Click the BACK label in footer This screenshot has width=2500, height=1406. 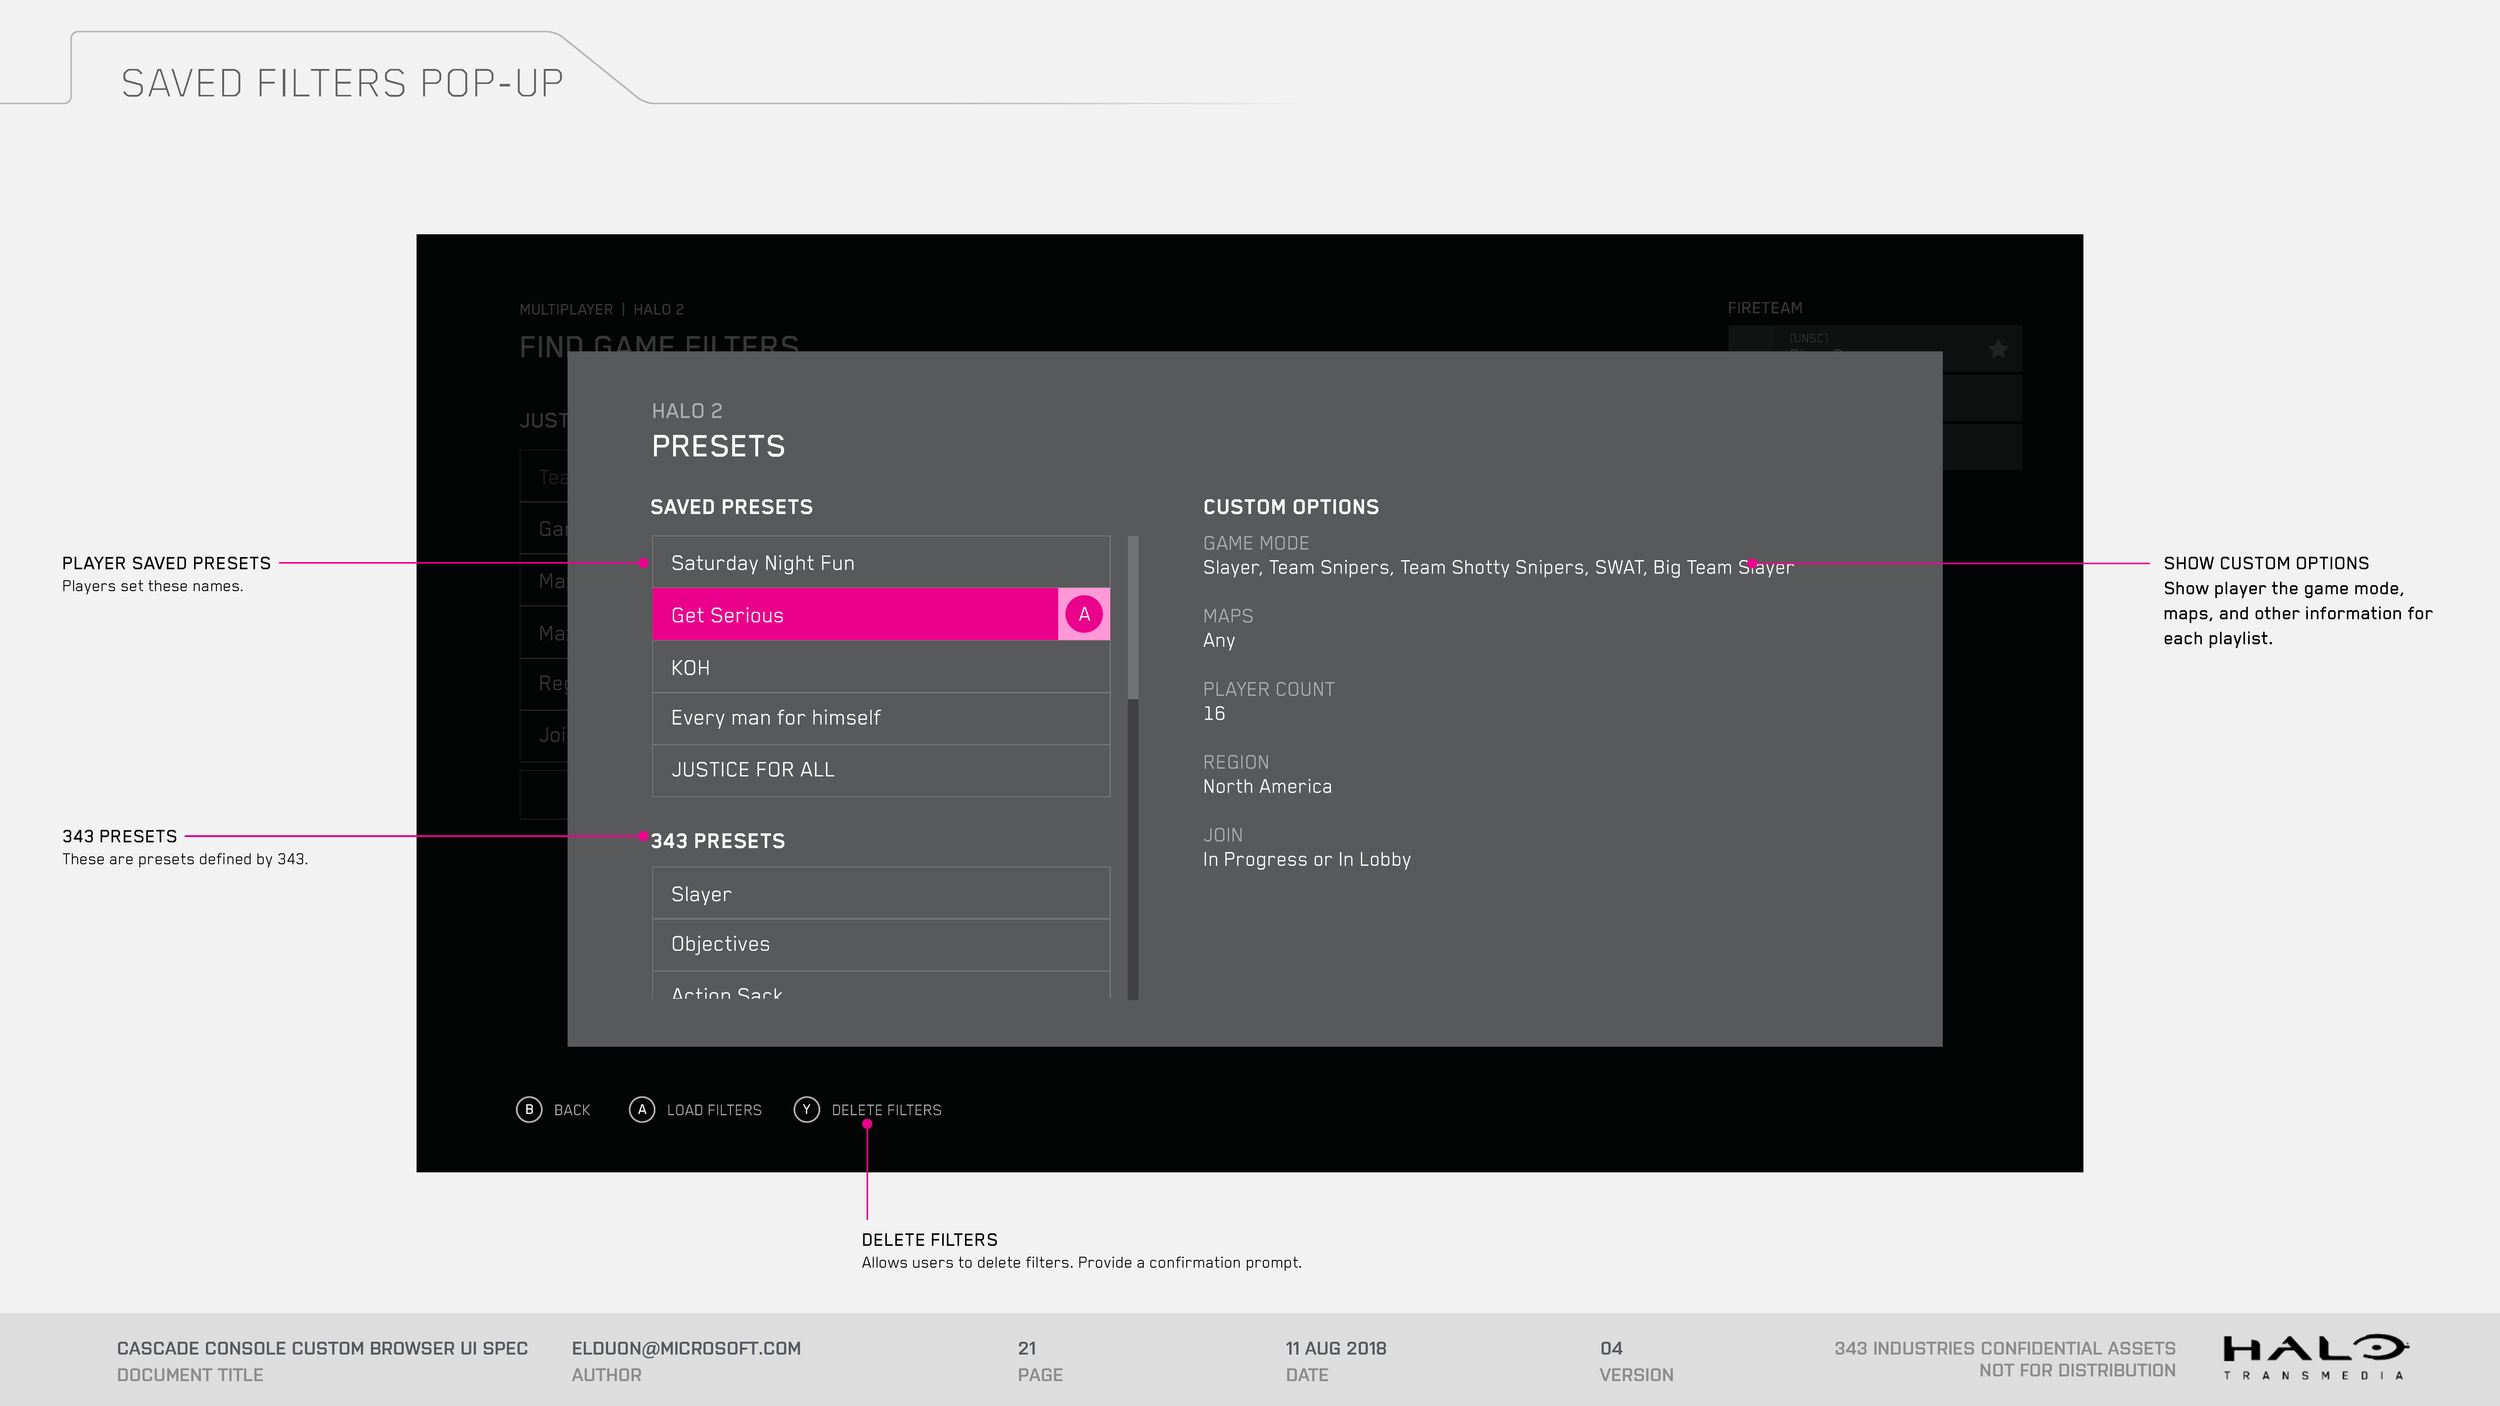572,1110
